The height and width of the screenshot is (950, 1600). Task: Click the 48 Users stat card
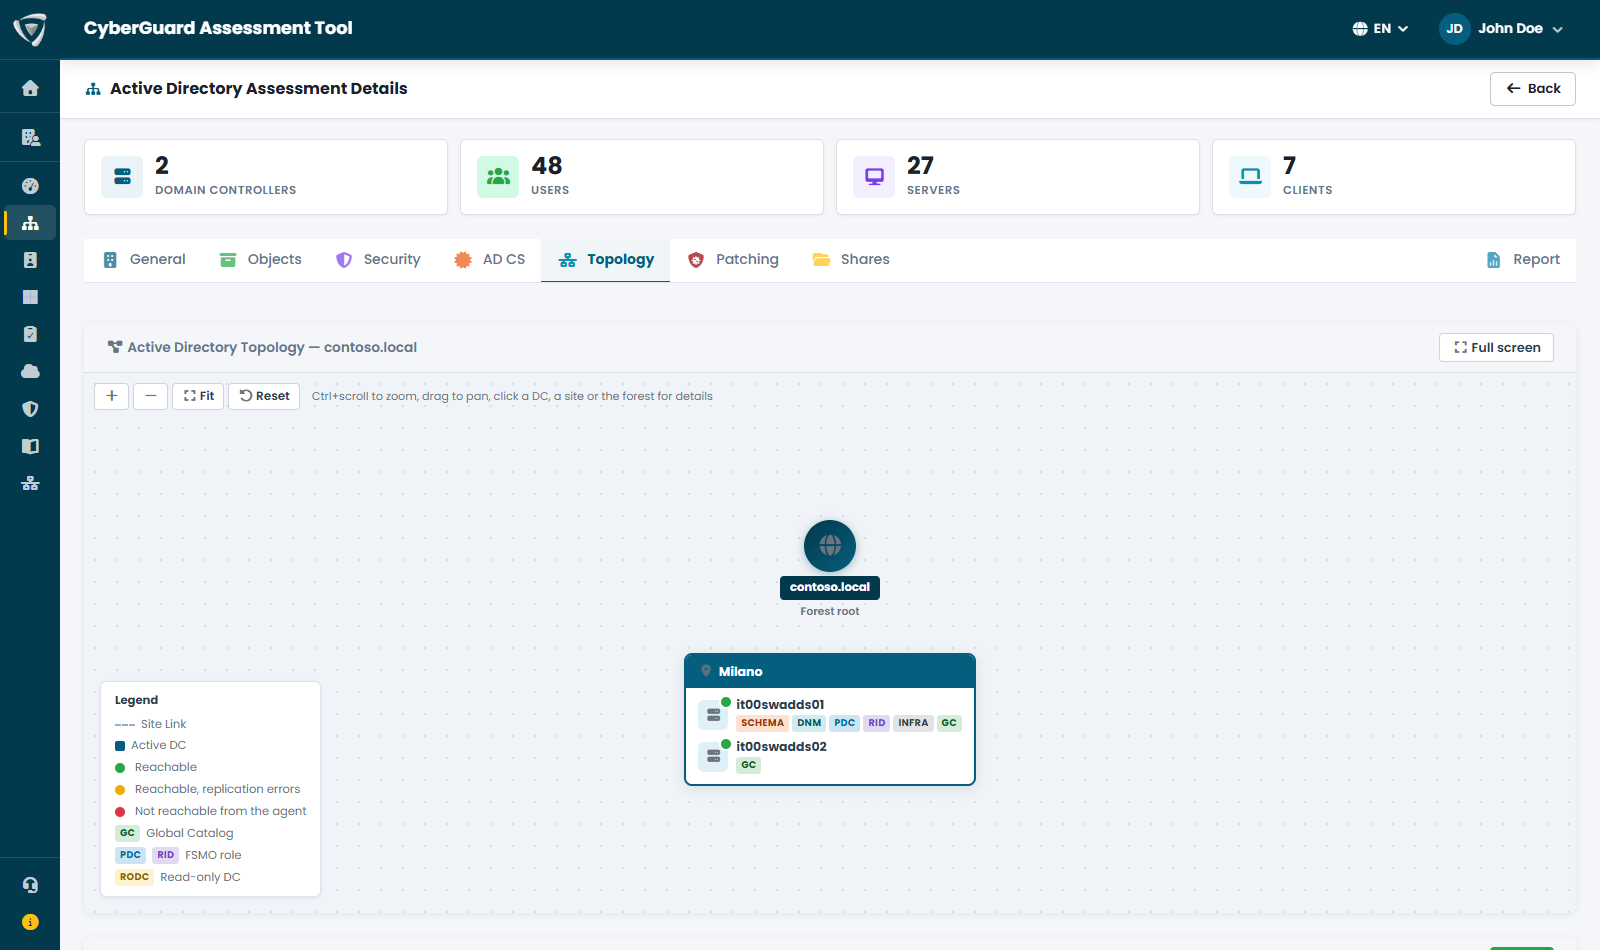pos(642,177)
